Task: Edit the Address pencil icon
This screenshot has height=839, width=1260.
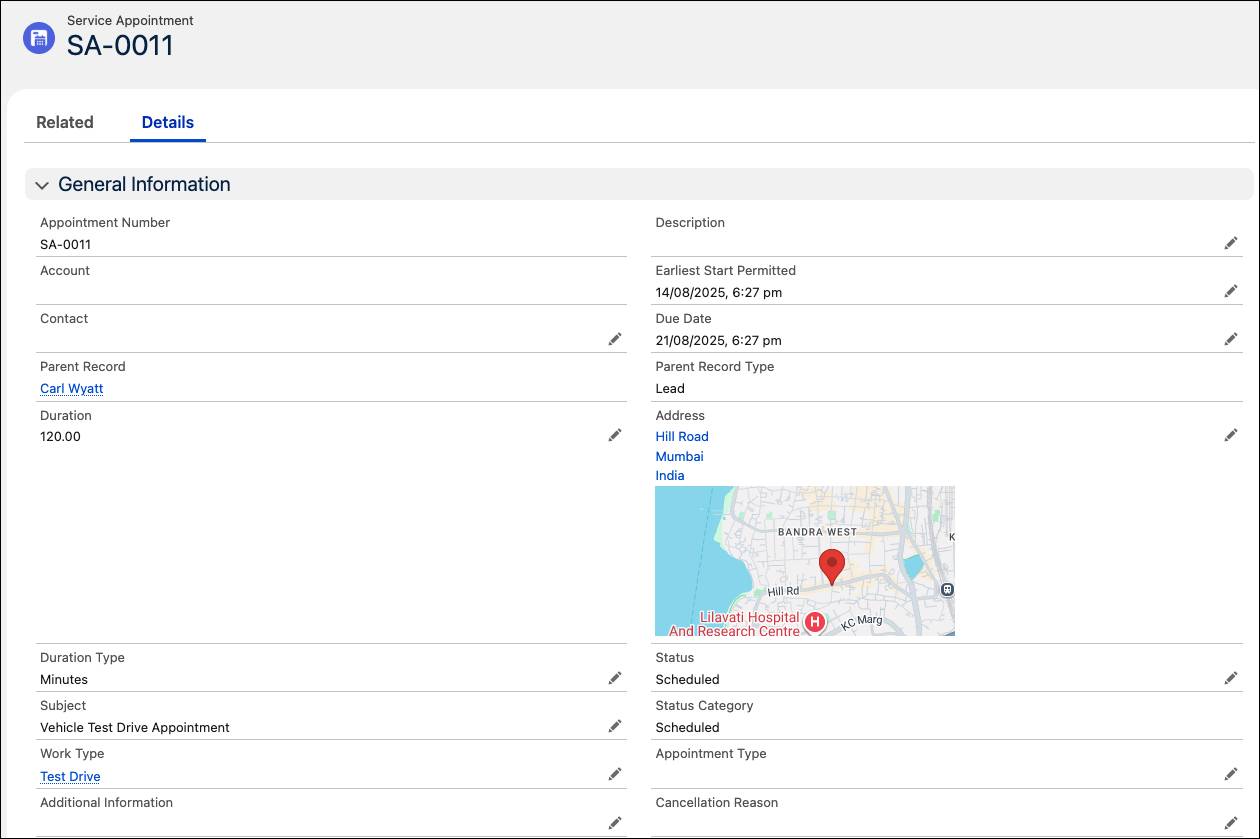Action: 1231,435
